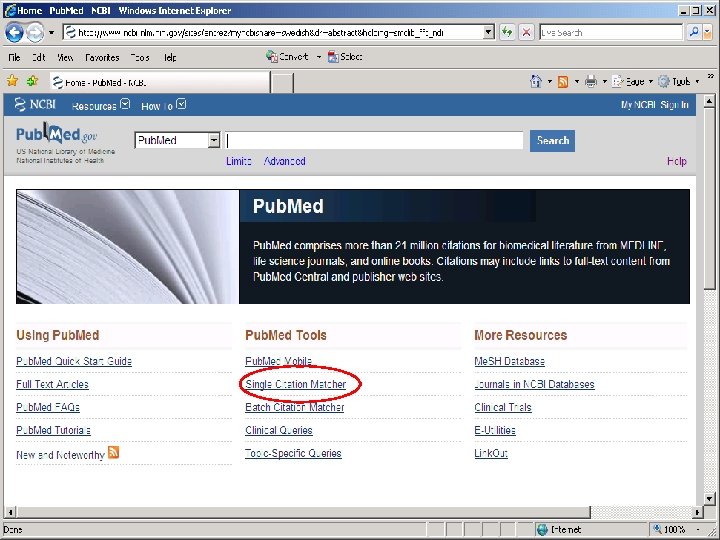Click the red Stop loading icon
Viewport: 720px width, 540px height.
click(526, 32)
